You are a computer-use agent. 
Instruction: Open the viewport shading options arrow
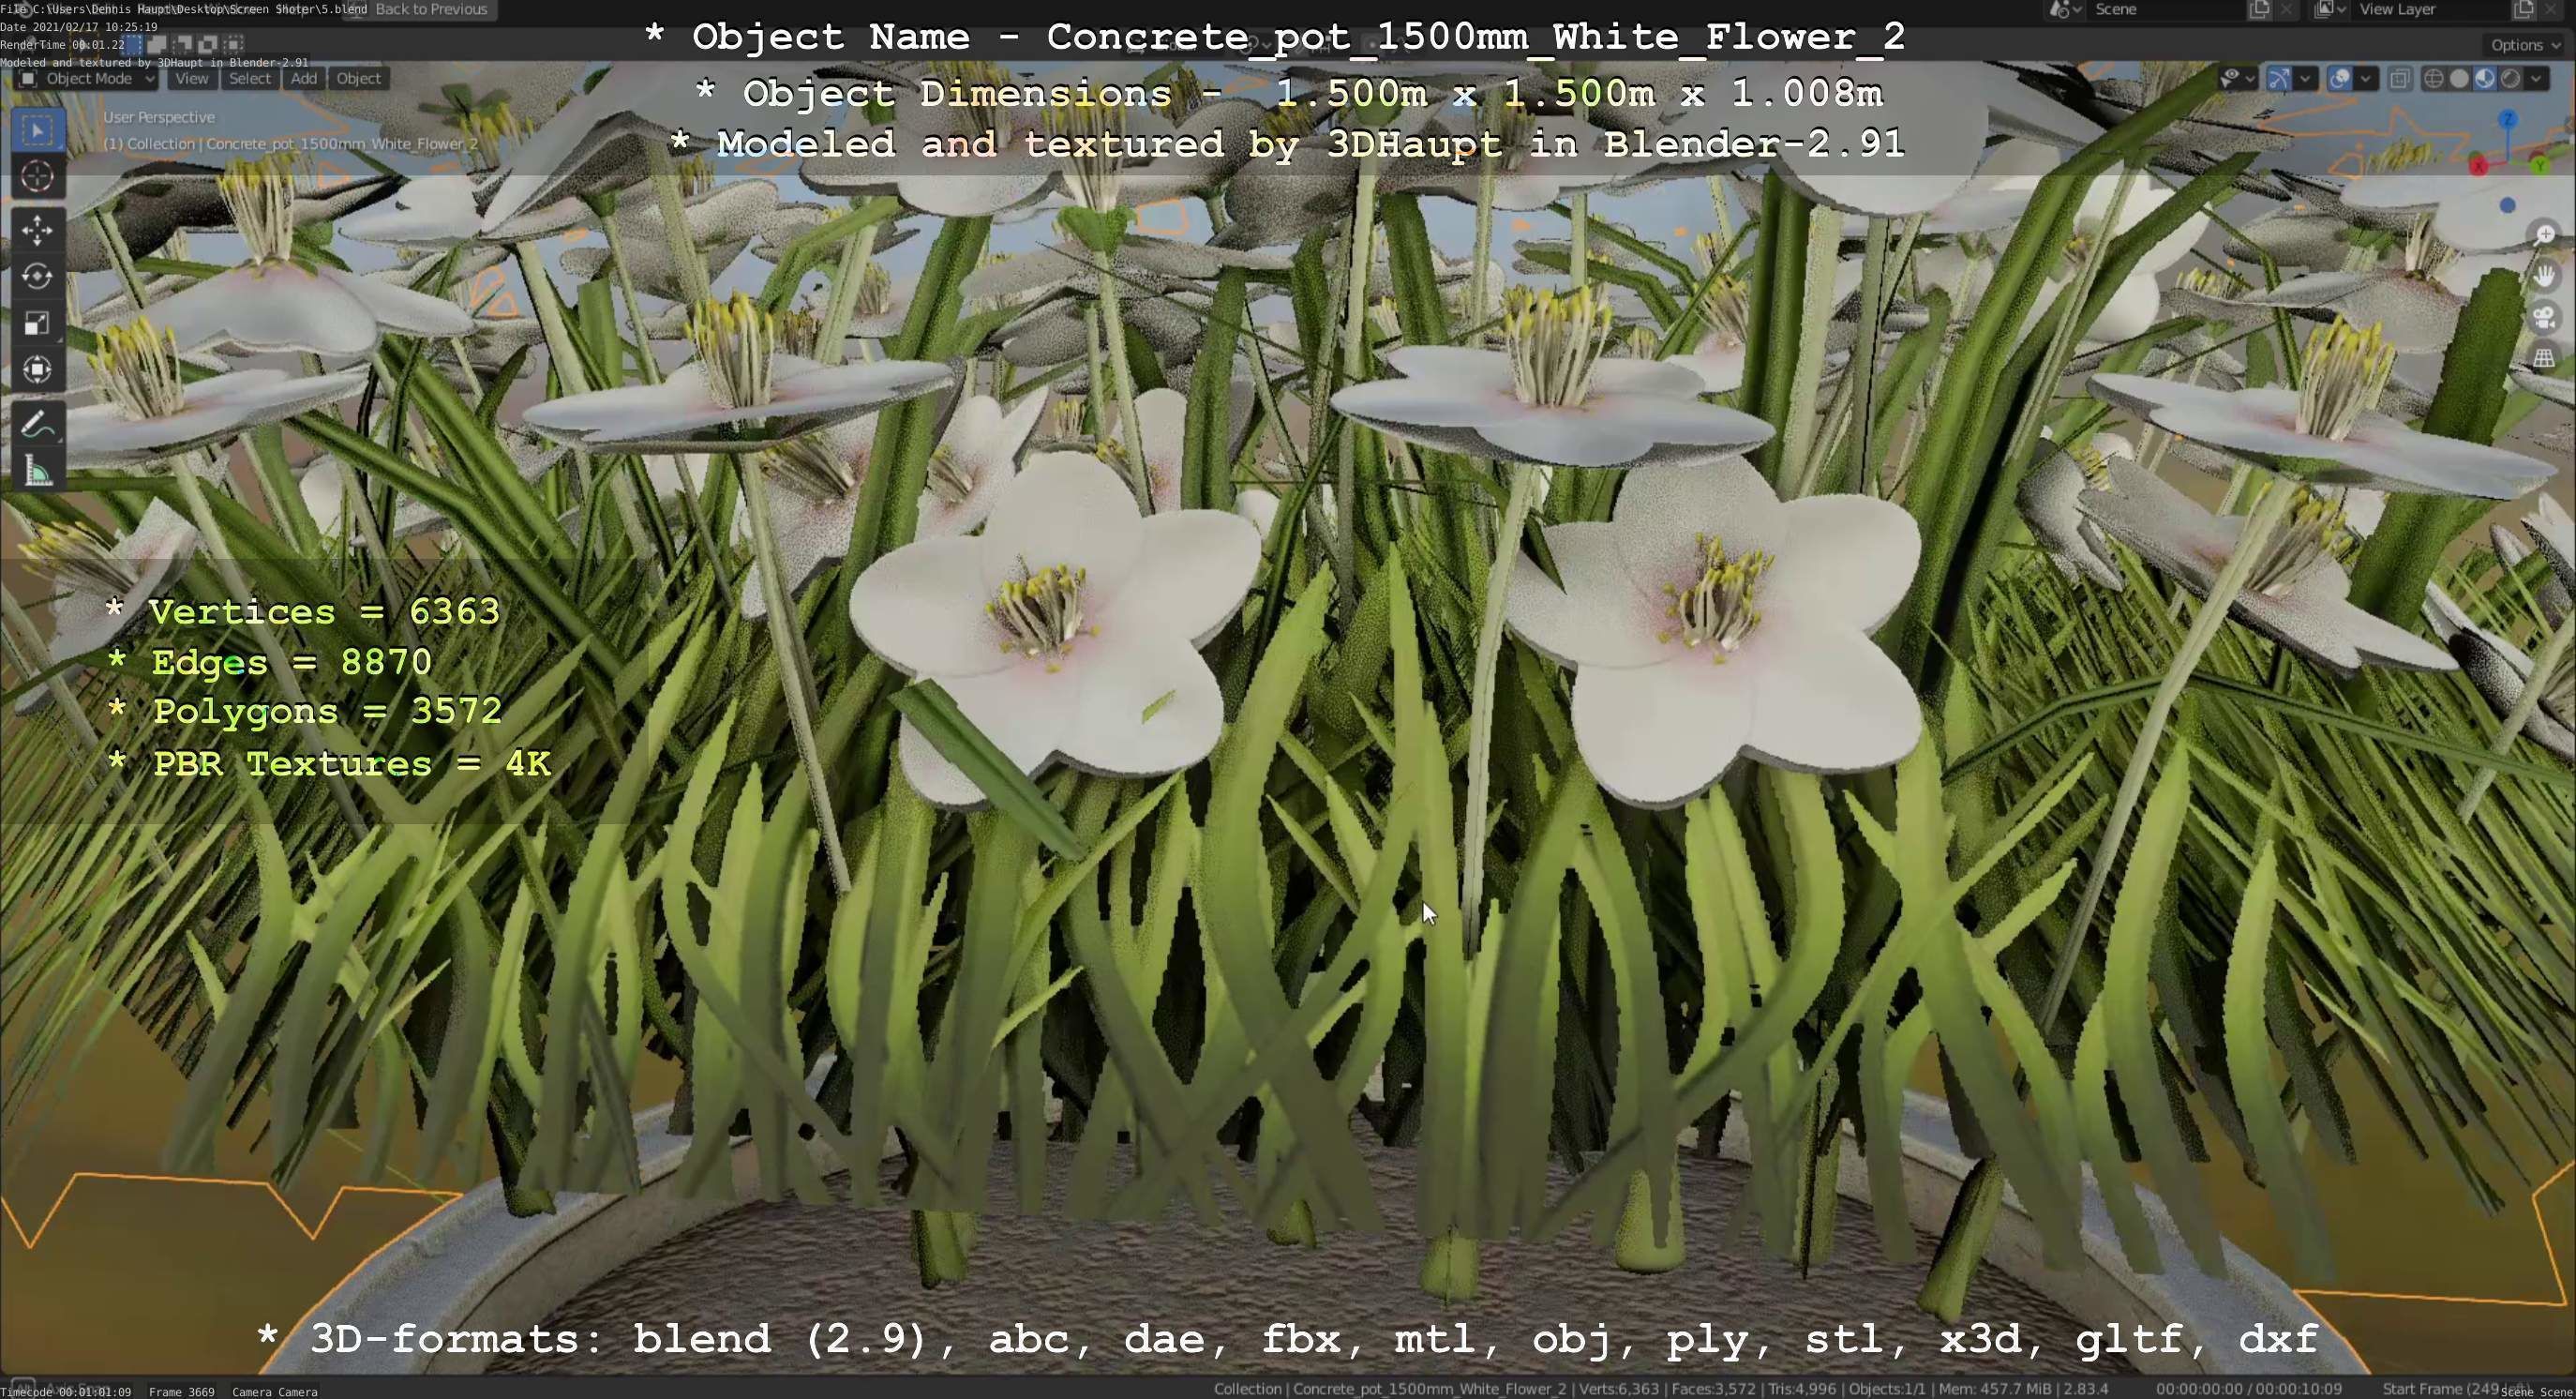2537,79
